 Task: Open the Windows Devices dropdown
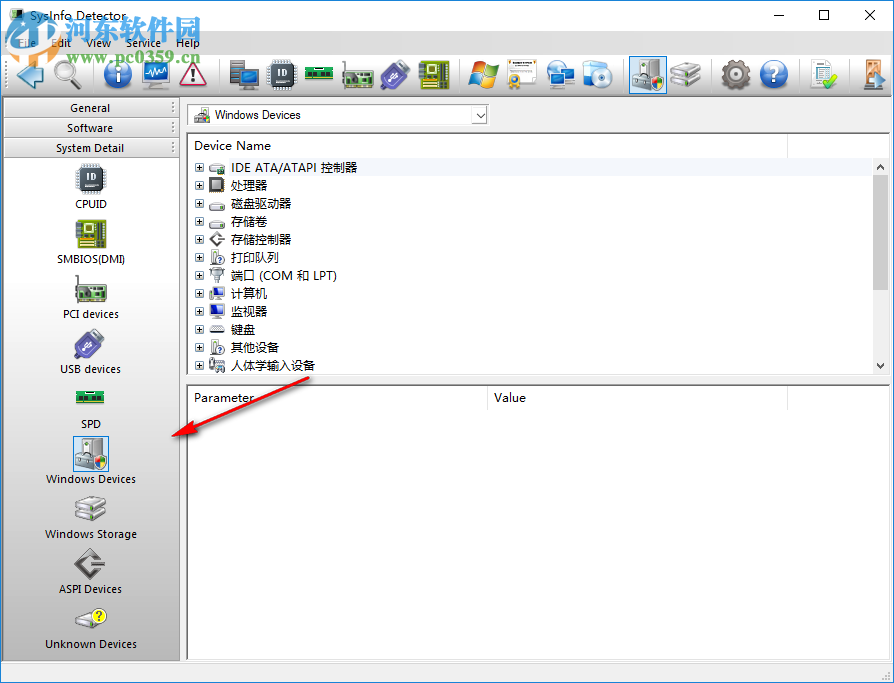(481, 115)
